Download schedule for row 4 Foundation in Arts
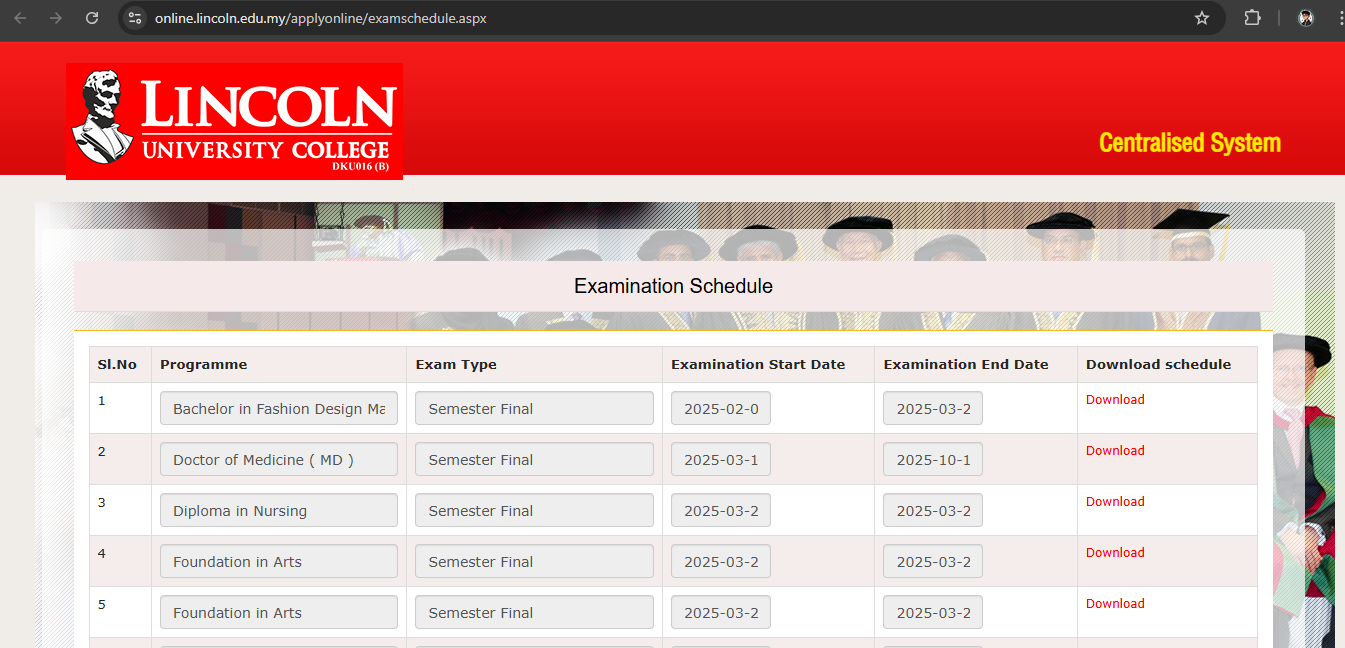The image size is (1345, 648). [x=1115, y=552]
